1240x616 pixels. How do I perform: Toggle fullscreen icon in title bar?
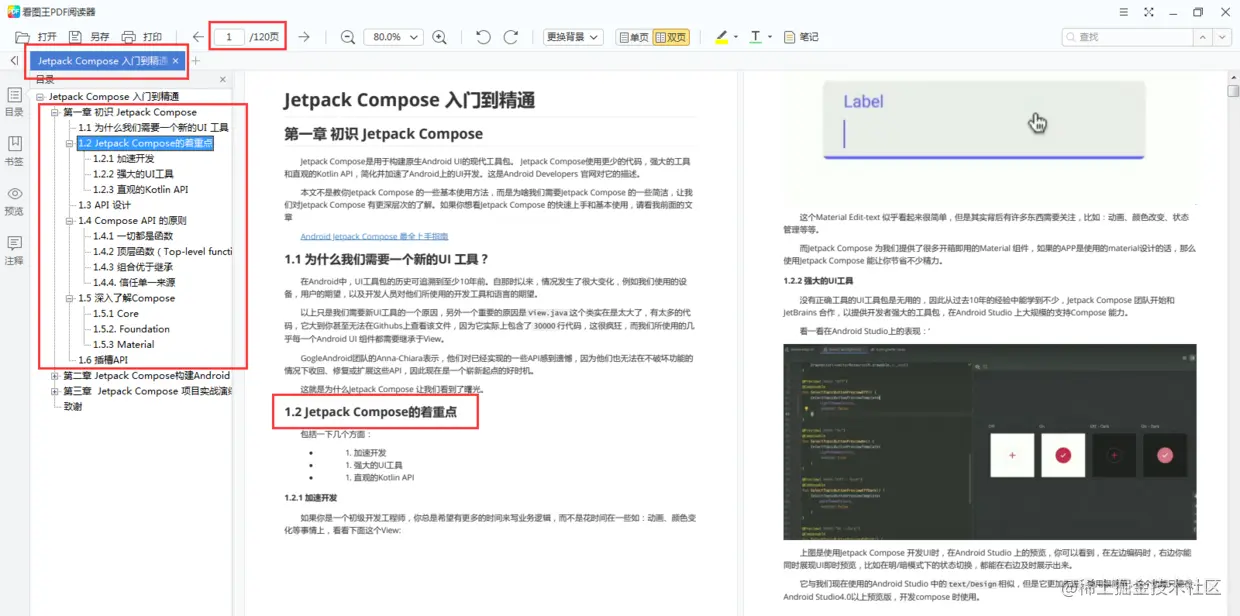coord(1148,12)
